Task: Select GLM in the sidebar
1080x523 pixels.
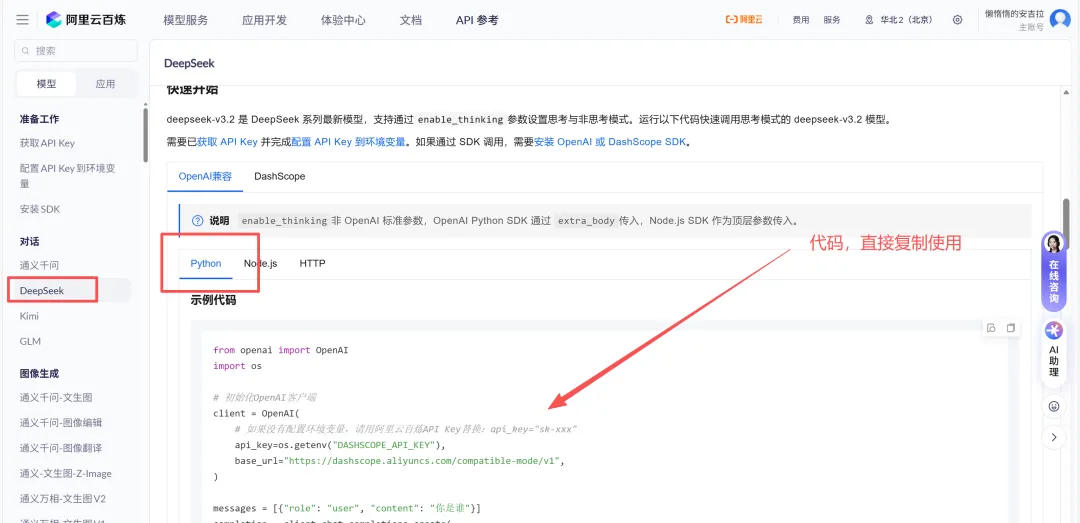Action: (30, 341)
